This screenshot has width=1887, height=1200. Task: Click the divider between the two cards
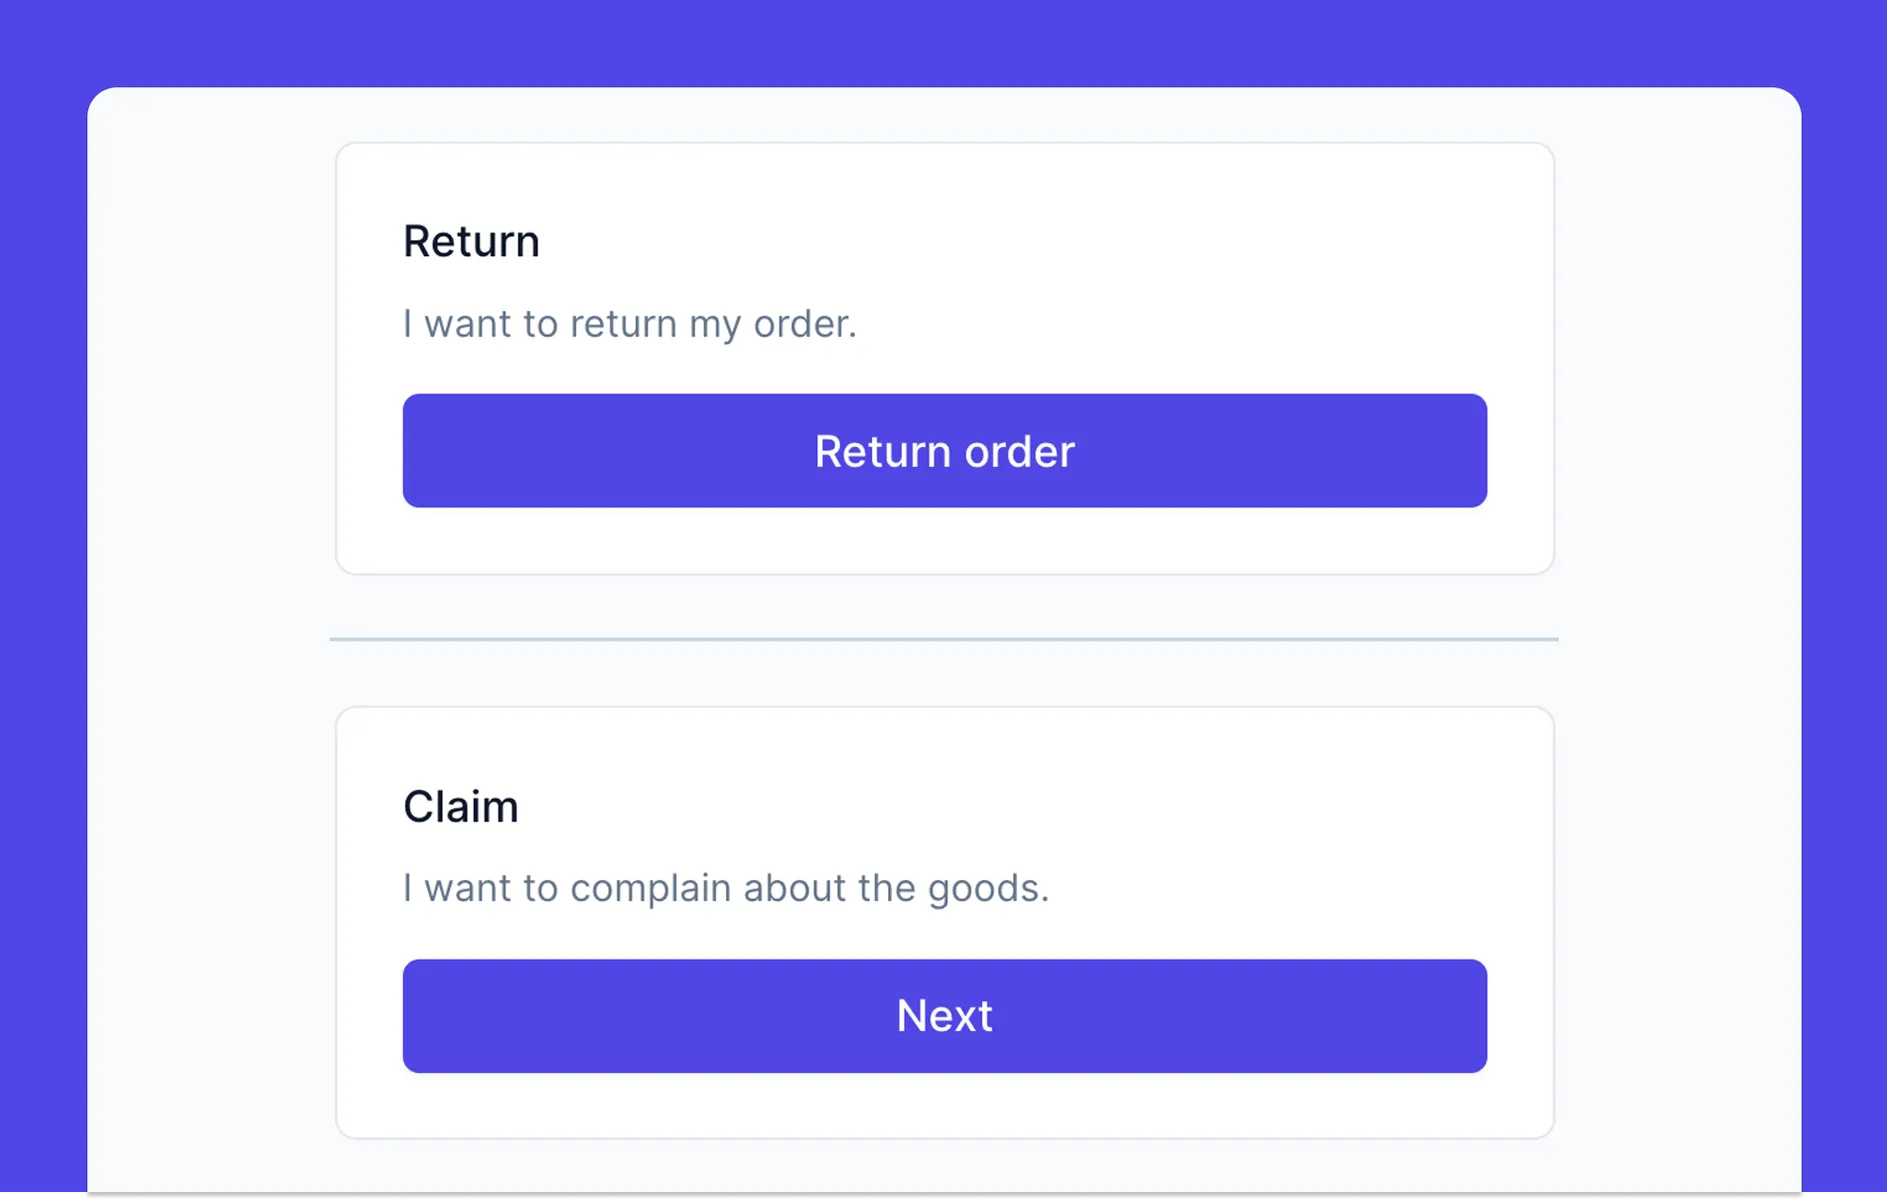click(944, 636)
